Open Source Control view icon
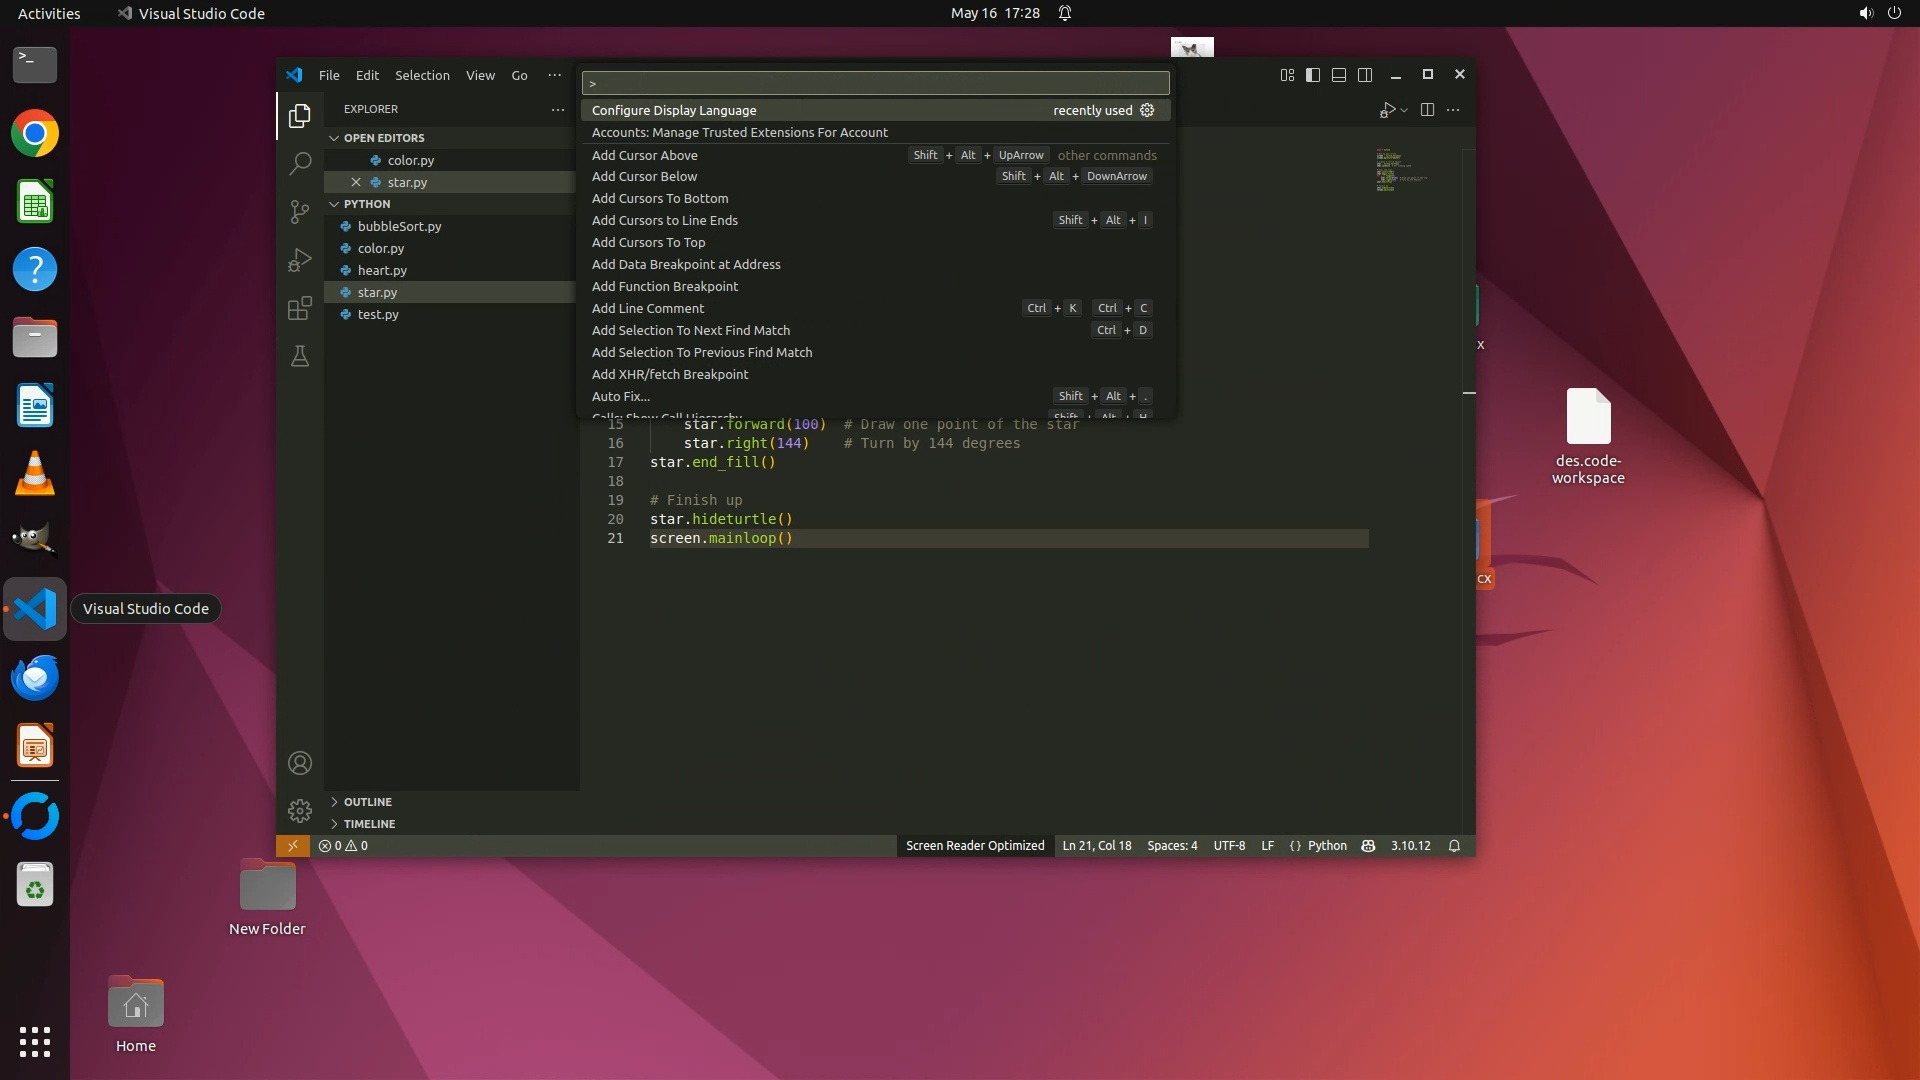 tap(299, 211)
